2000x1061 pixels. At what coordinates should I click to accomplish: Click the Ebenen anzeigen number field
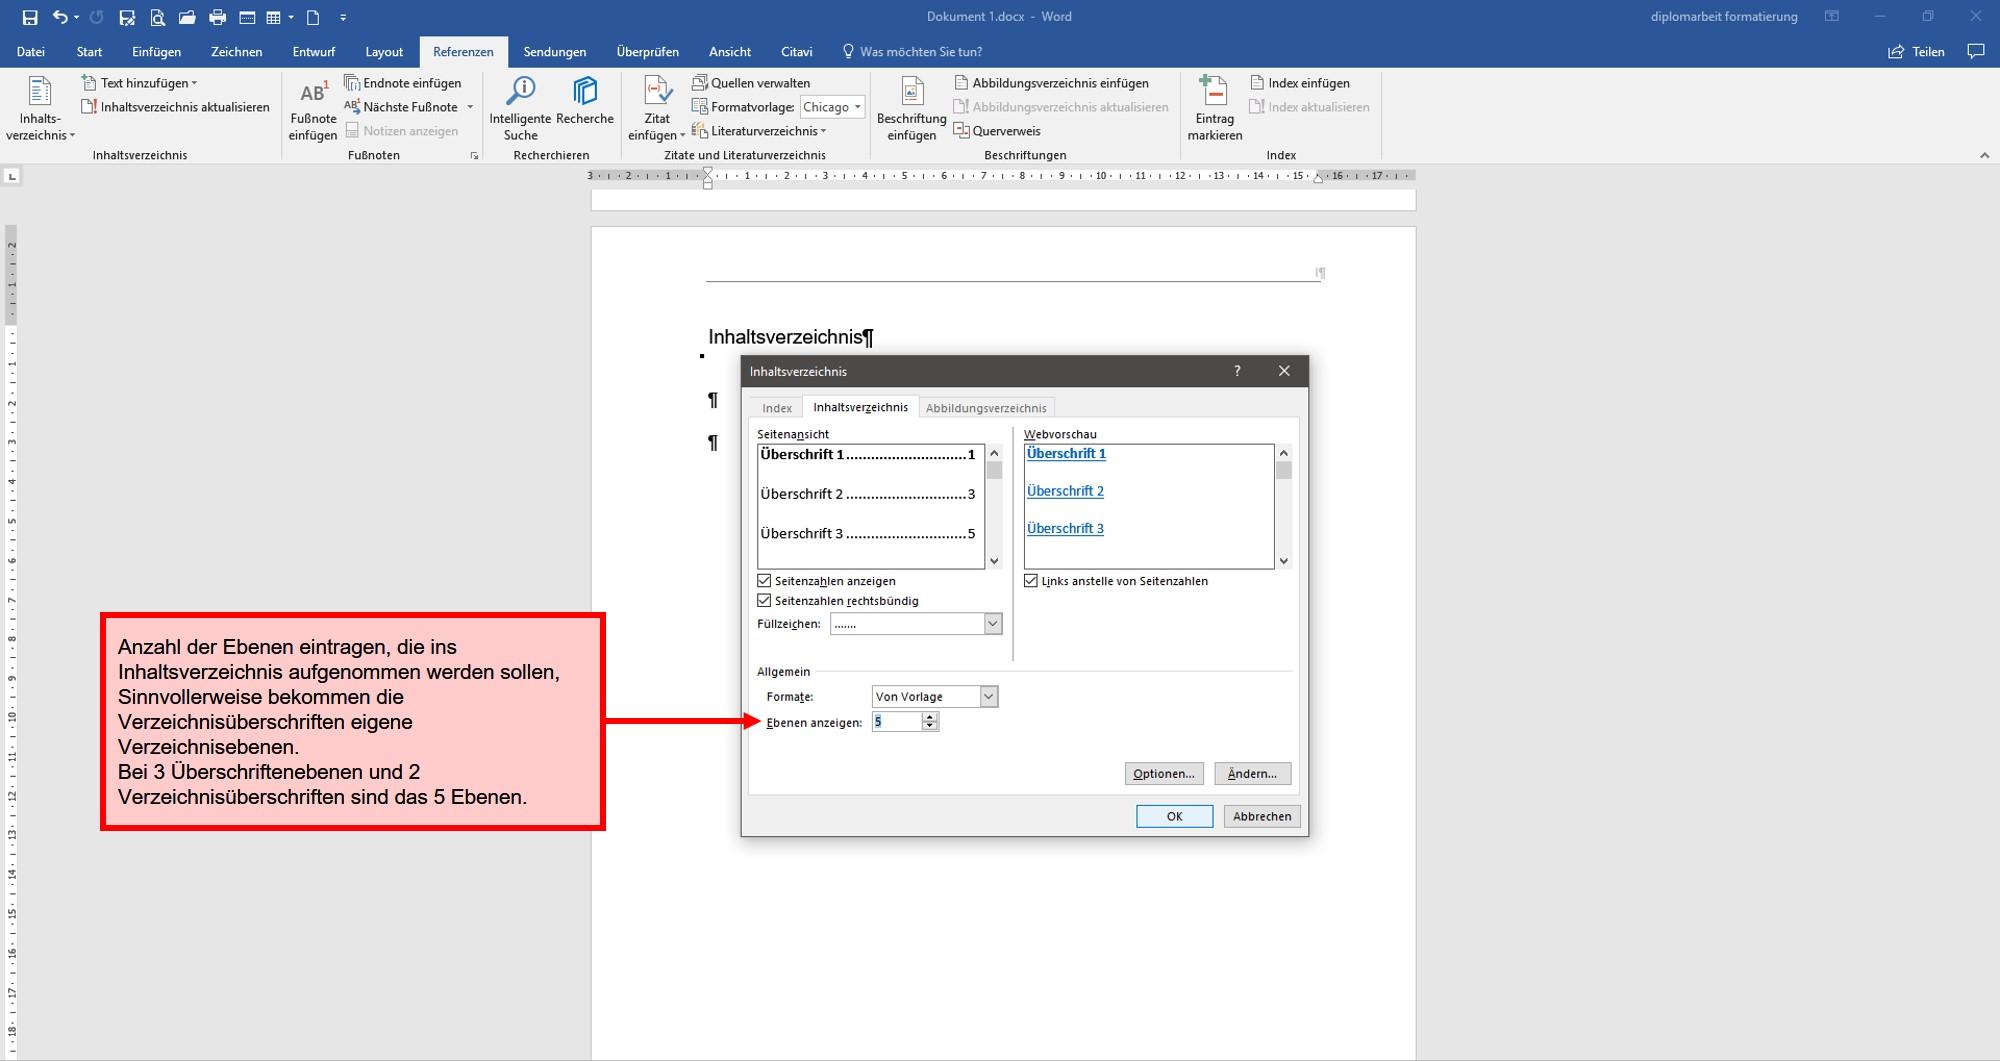coord(897,722)
